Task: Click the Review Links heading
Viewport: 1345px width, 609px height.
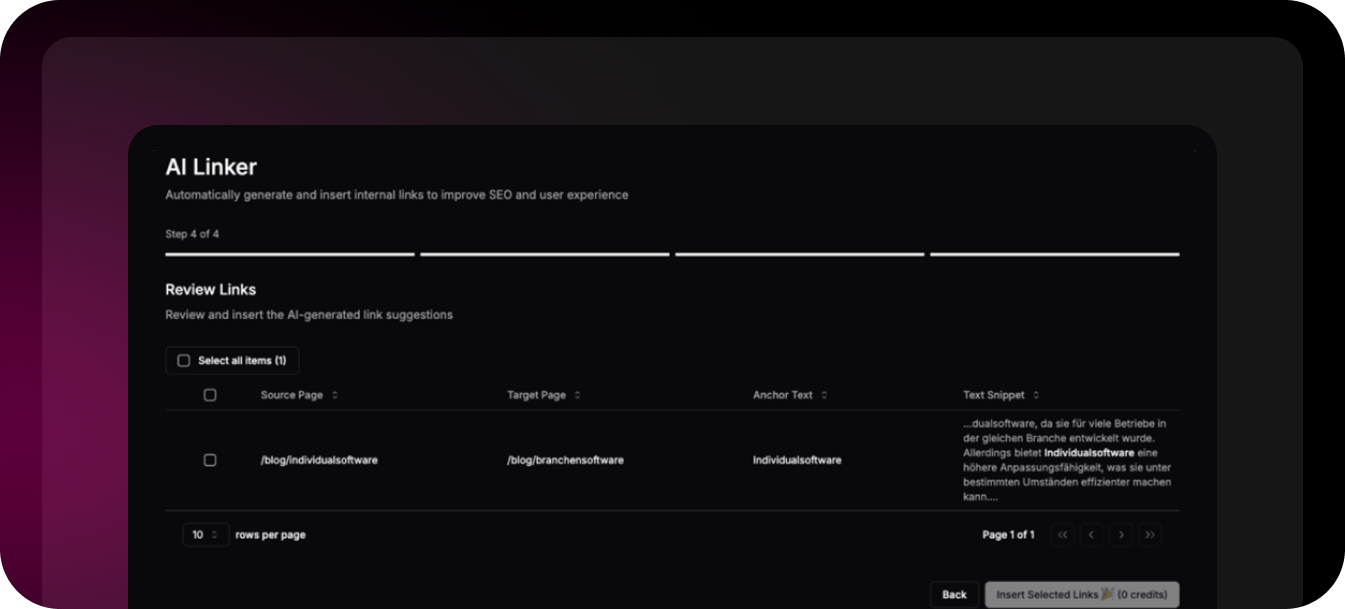Action: tap(211, 289)
